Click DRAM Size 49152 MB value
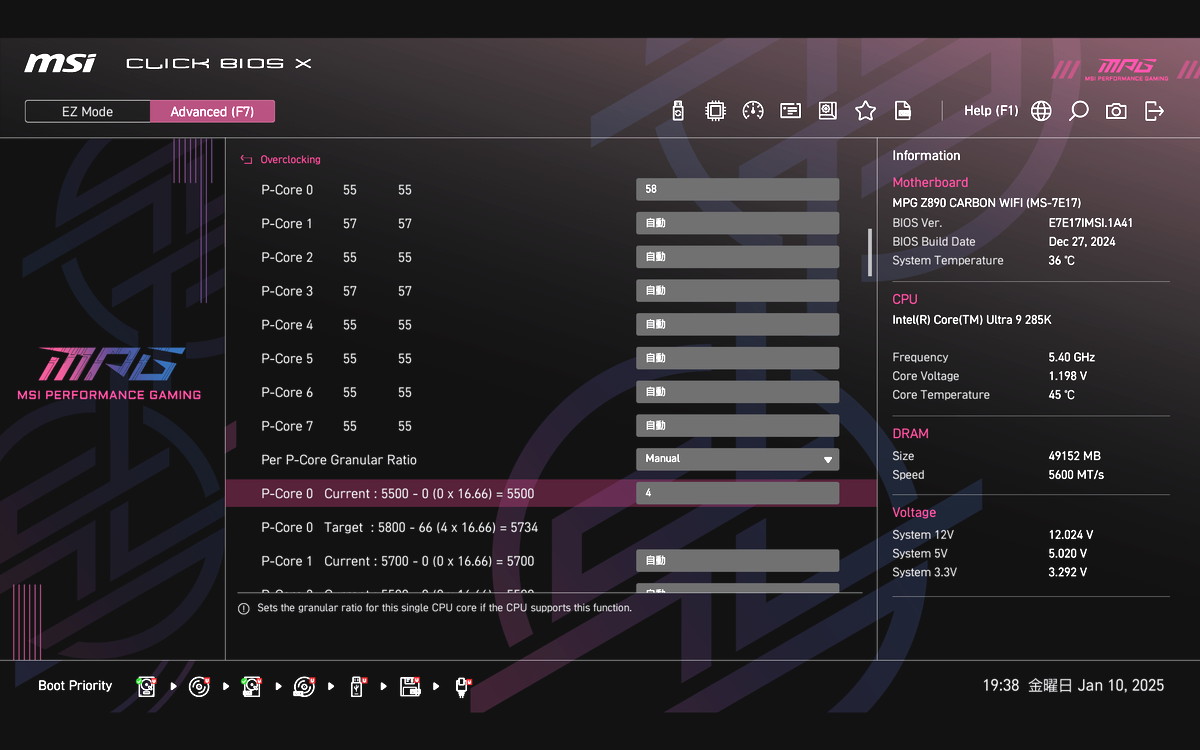 pos(1075,456)
